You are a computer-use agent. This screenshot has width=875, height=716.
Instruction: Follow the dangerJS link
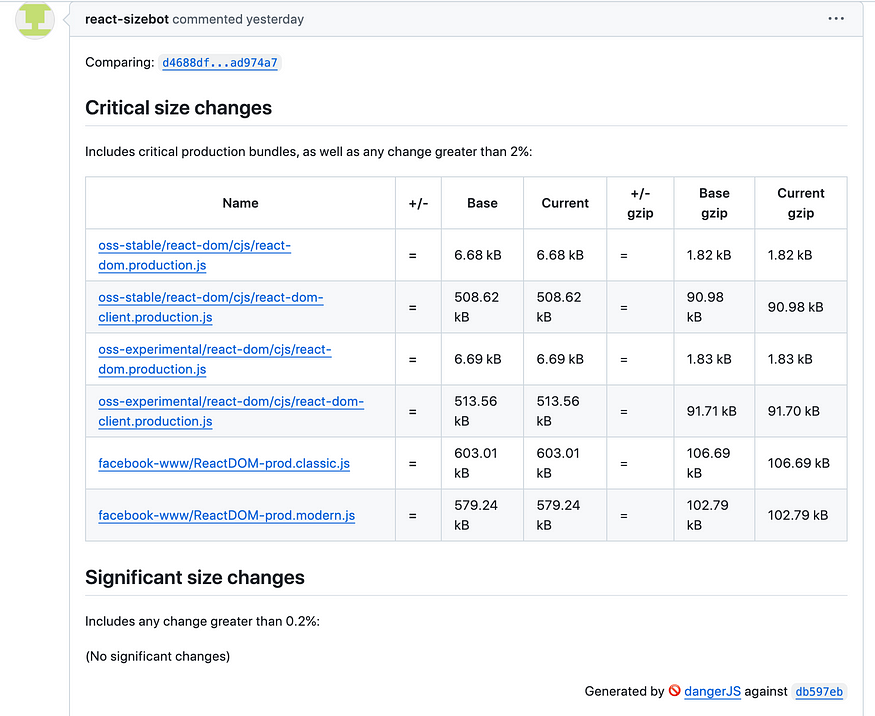[712, 691]
